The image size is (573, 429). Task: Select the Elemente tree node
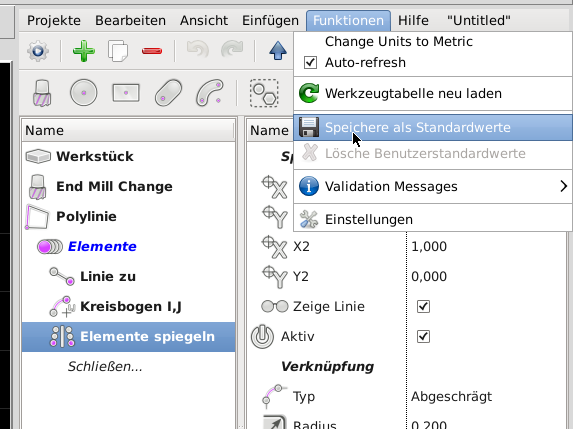pos(102,246)
